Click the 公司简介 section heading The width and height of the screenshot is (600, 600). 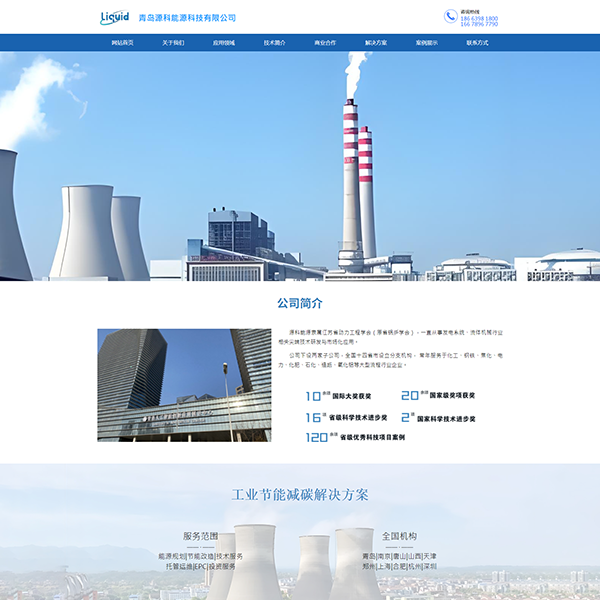point(300,303)
